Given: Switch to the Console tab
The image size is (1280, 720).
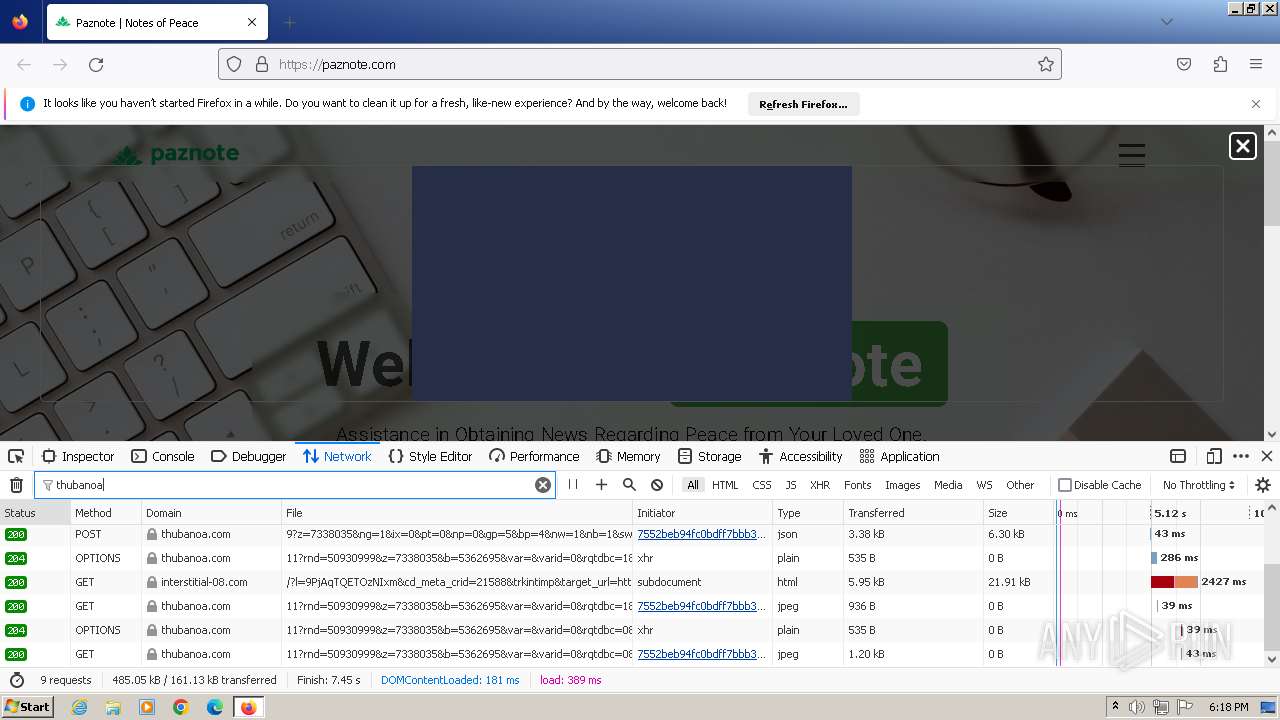Looking at the screenshot, I should point(163,456).
